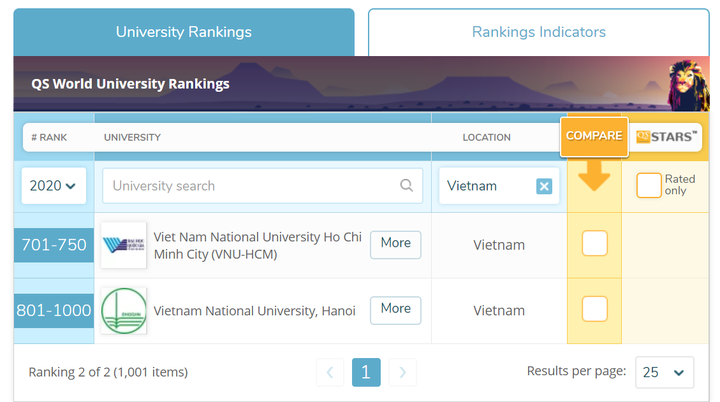Click Vietnam location cell in Hanoi row
Viewport: 720px width, 402px height.
pyautogui.click(x=499, y=311)
